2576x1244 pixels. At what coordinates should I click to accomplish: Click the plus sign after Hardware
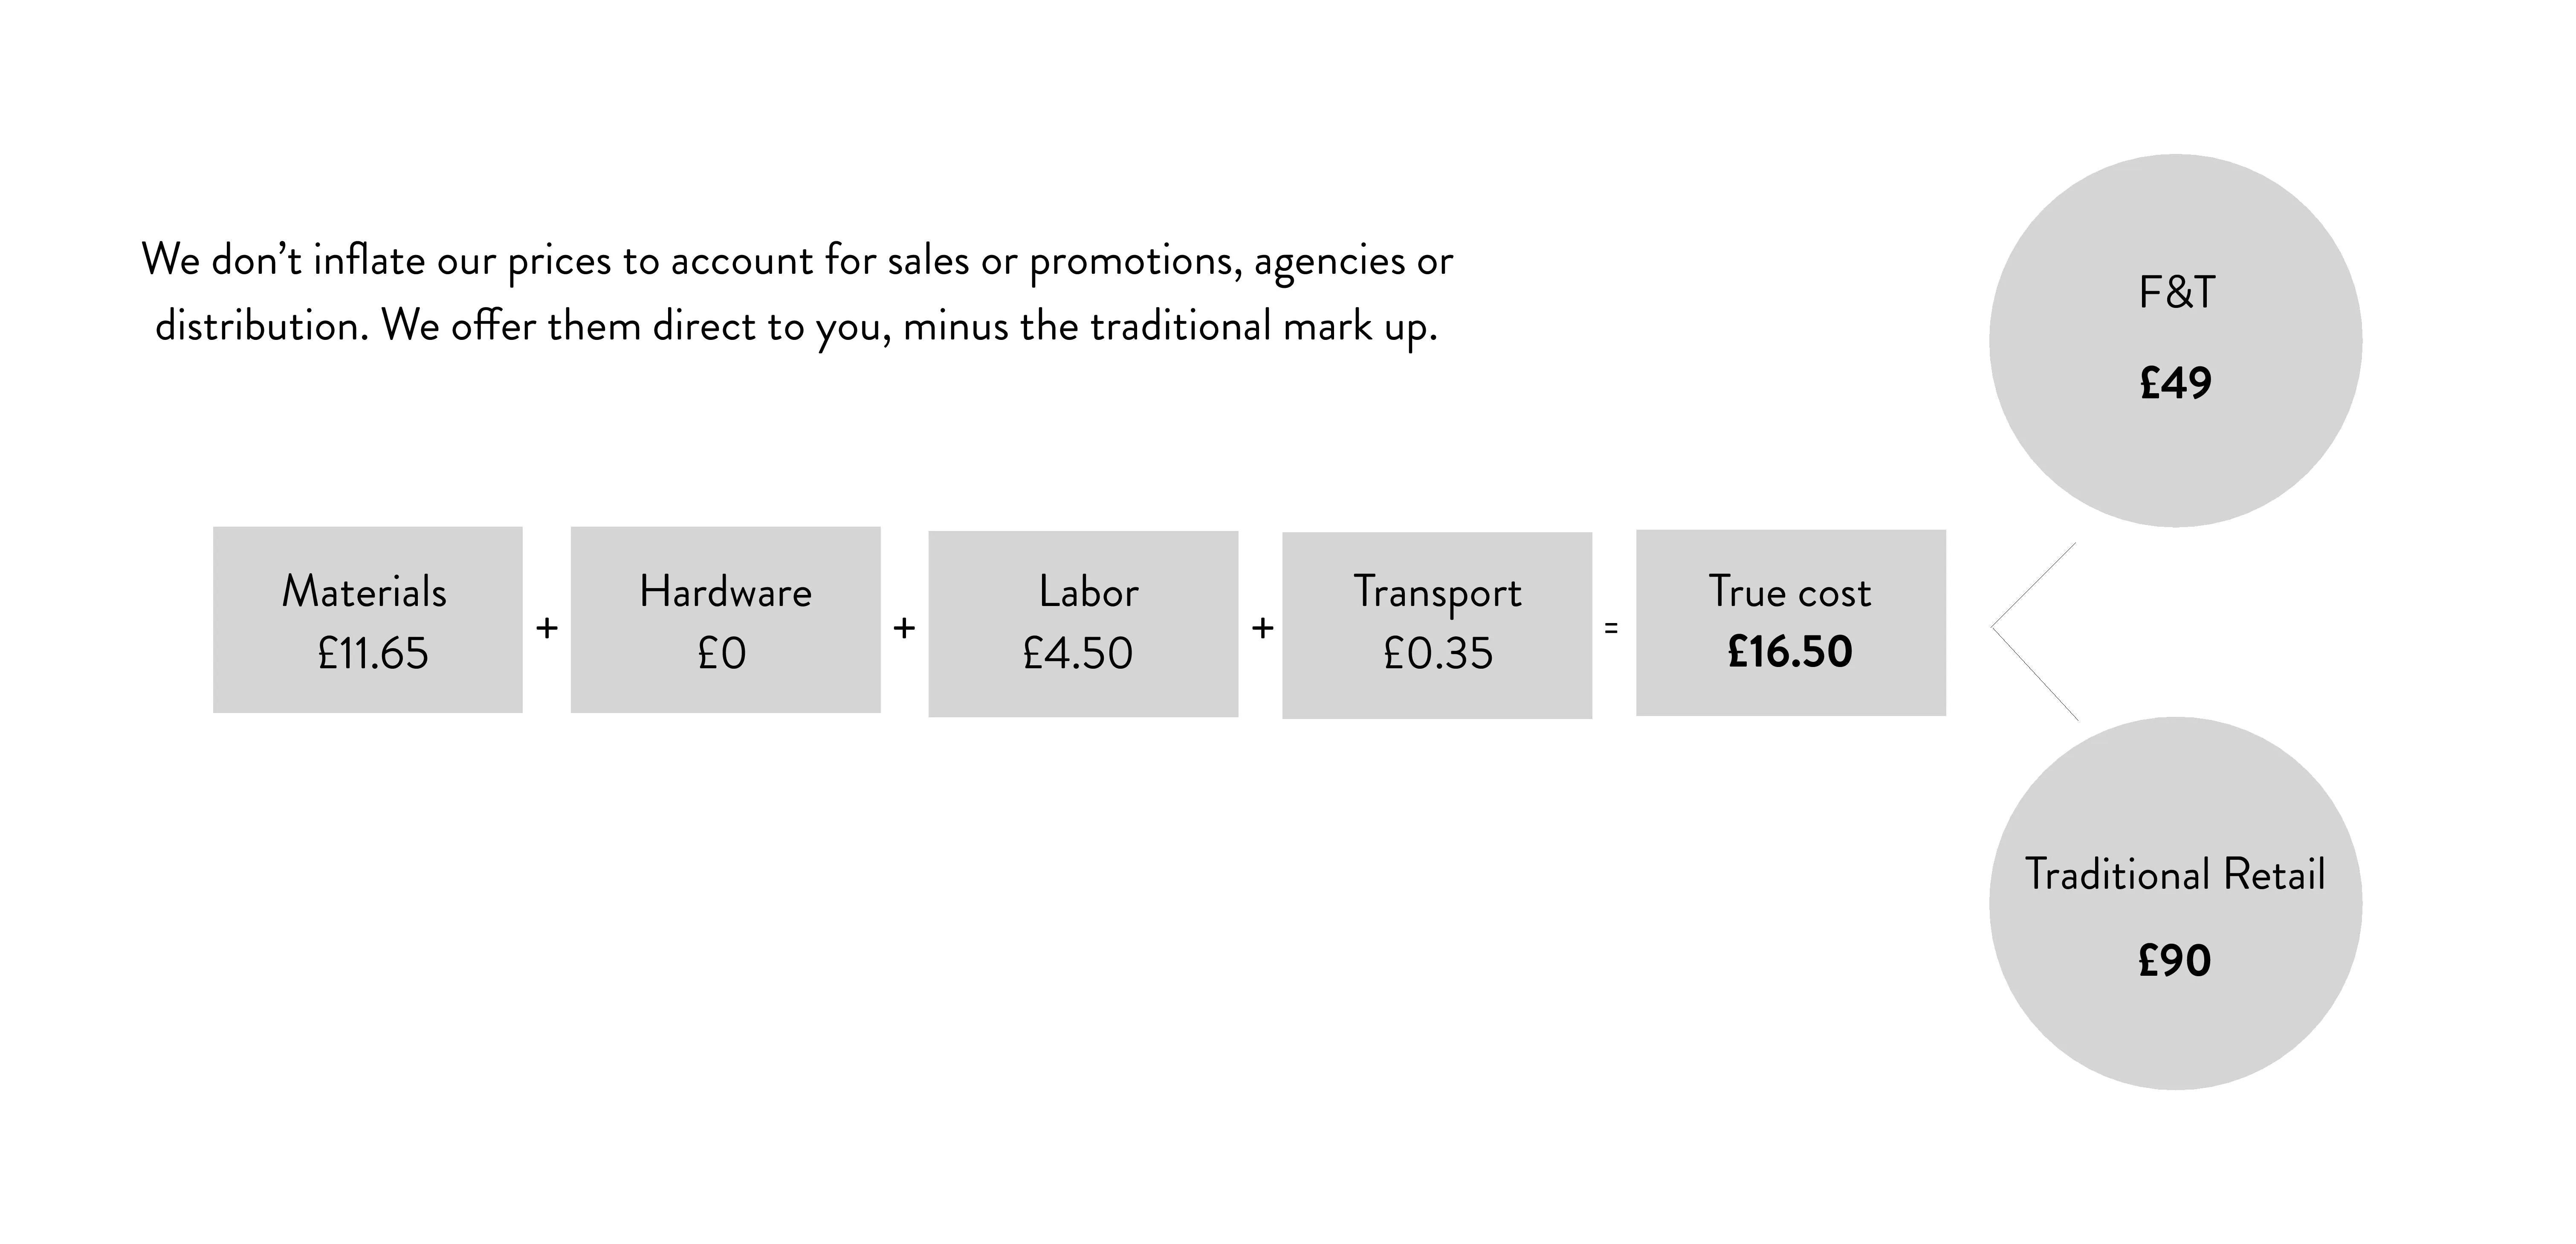point(904,628)
